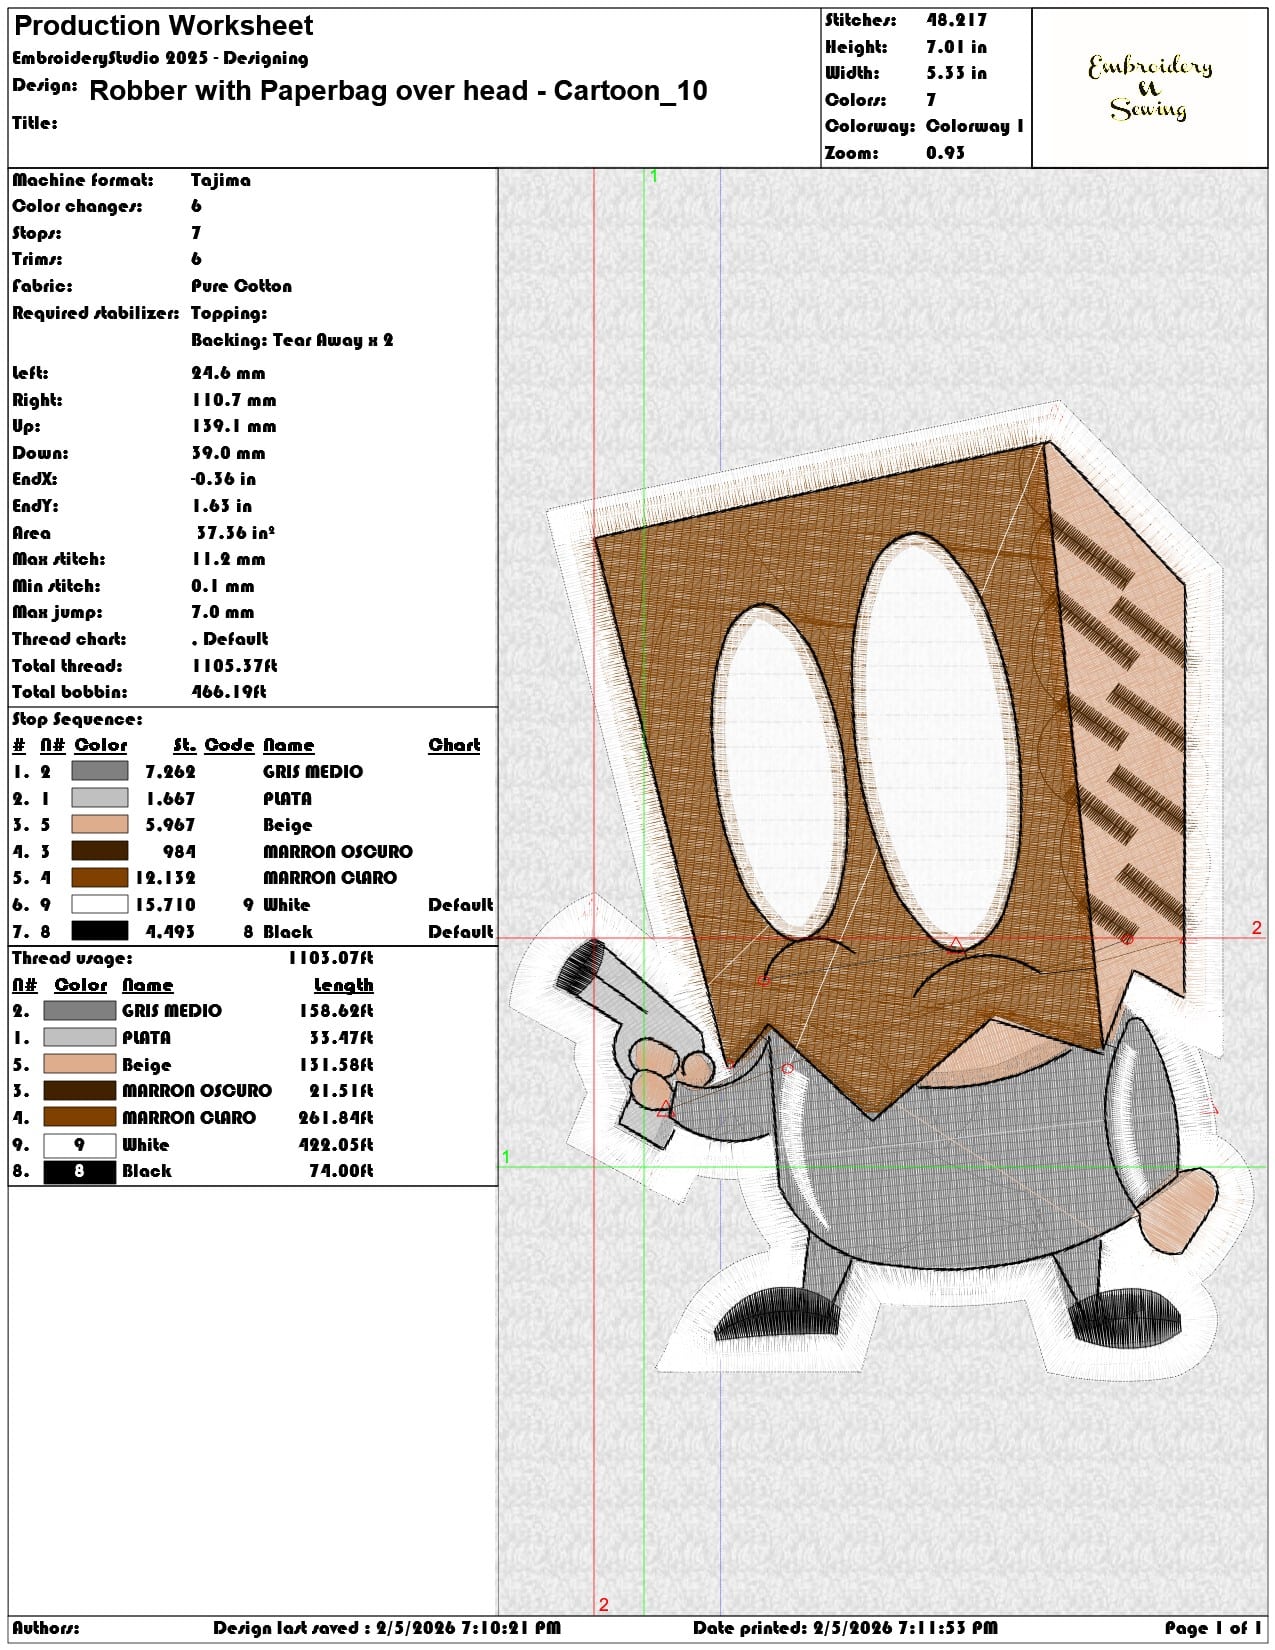
Task: Click the GRIS MEDIO length 158.62ft
Action: point(336,1011)
